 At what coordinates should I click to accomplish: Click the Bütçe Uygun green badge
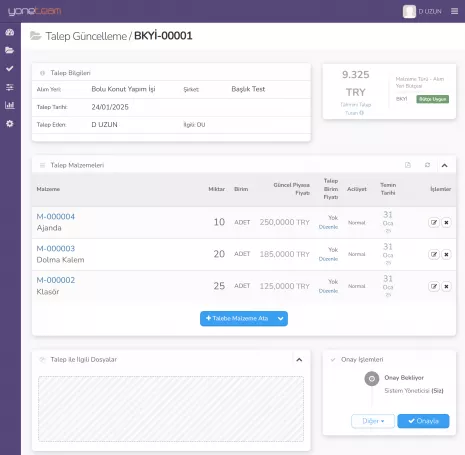point(432,99)
